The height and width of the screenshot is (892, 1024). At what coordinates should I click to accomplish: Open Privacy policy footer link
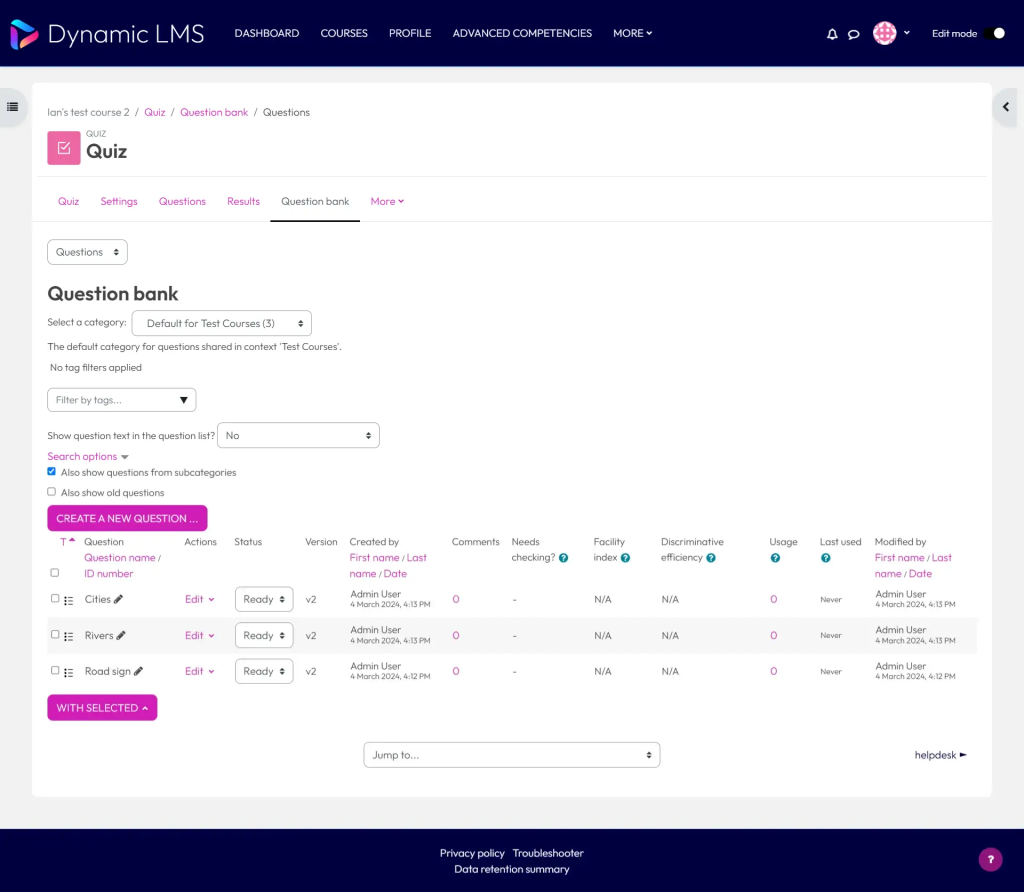click(x=472, y=853)
